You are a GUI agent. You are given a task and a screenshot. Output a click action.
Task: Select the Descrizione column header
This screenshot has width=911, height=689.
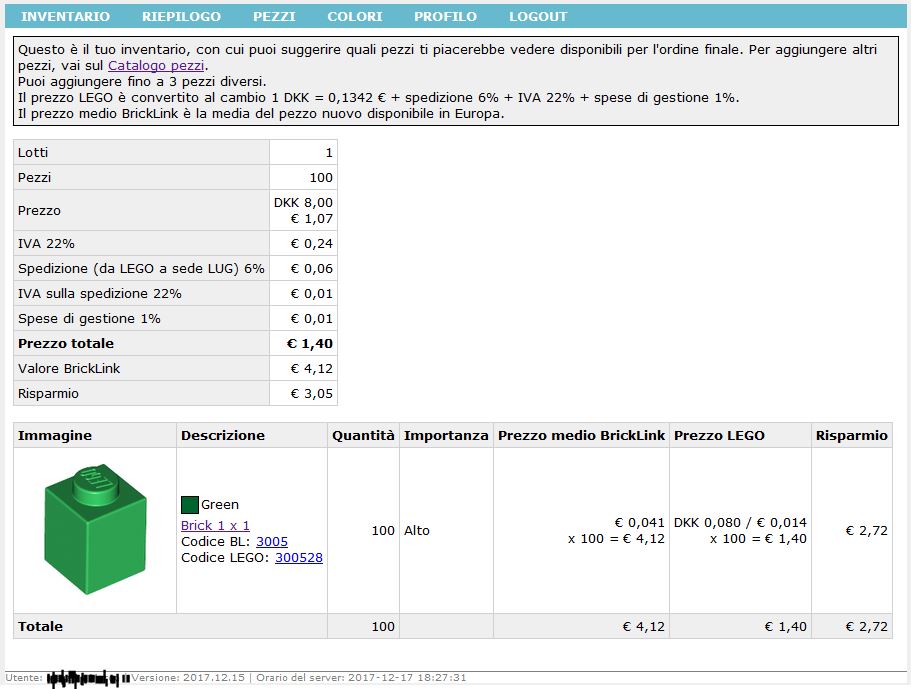[252, 435]
